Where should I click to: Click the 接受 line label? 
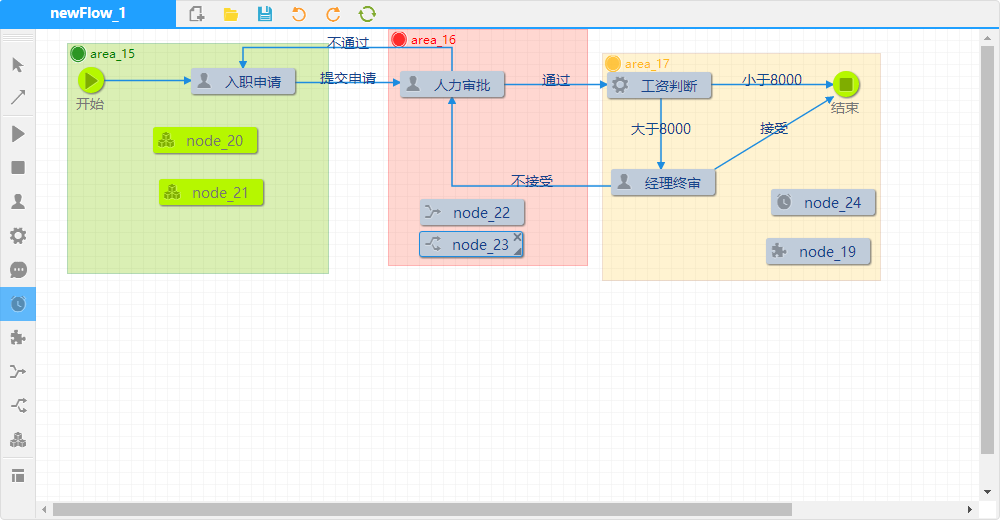[774, 128]
